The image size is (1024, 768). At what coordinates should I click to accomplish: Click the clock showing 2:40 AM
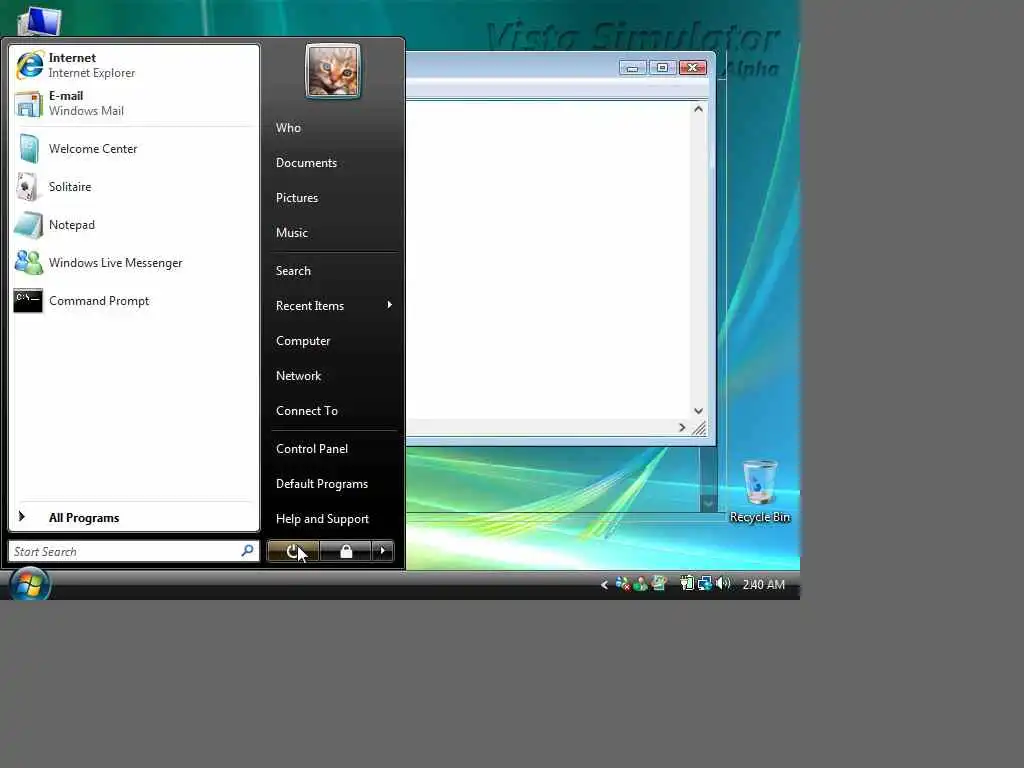point(763,584)
